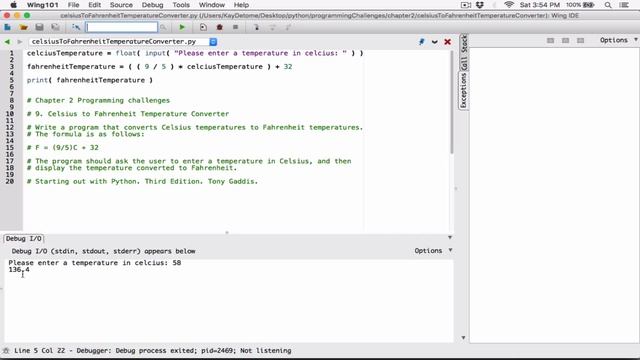Click the restart debug icon
Viewport: 640px width, 360px height.
coord(203,27)
